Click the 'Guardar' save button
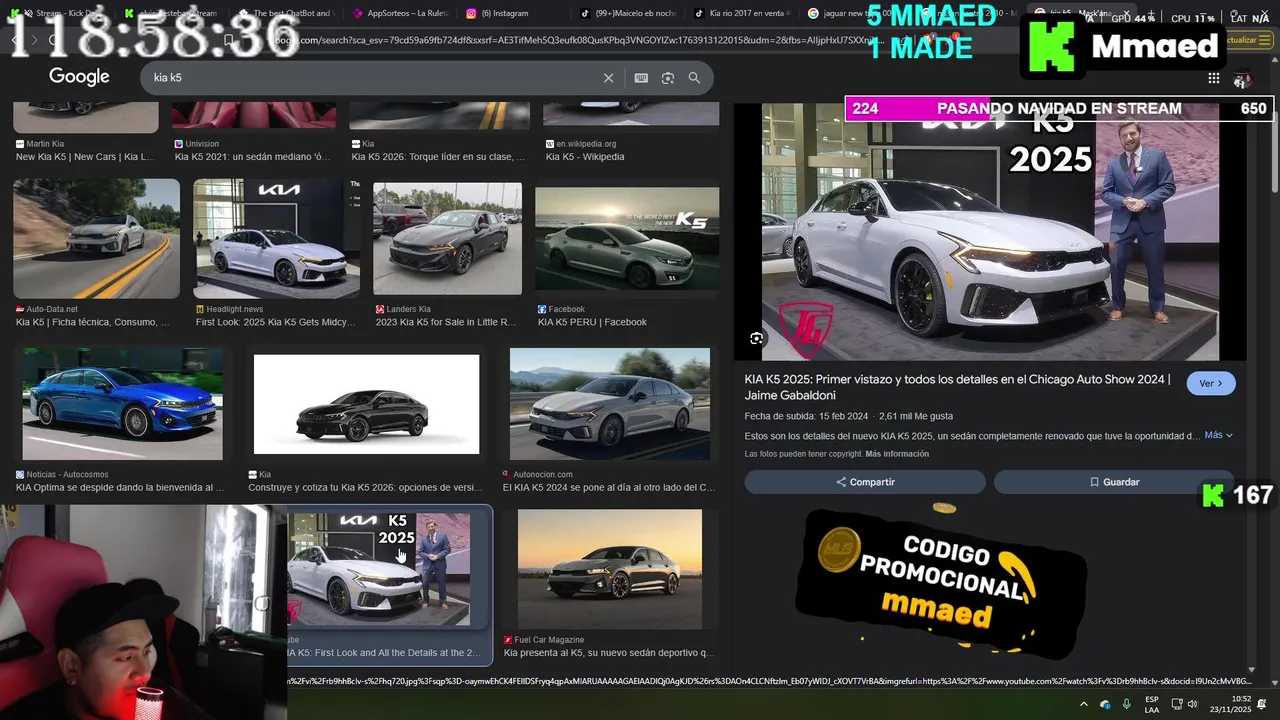 (1114, 482)
